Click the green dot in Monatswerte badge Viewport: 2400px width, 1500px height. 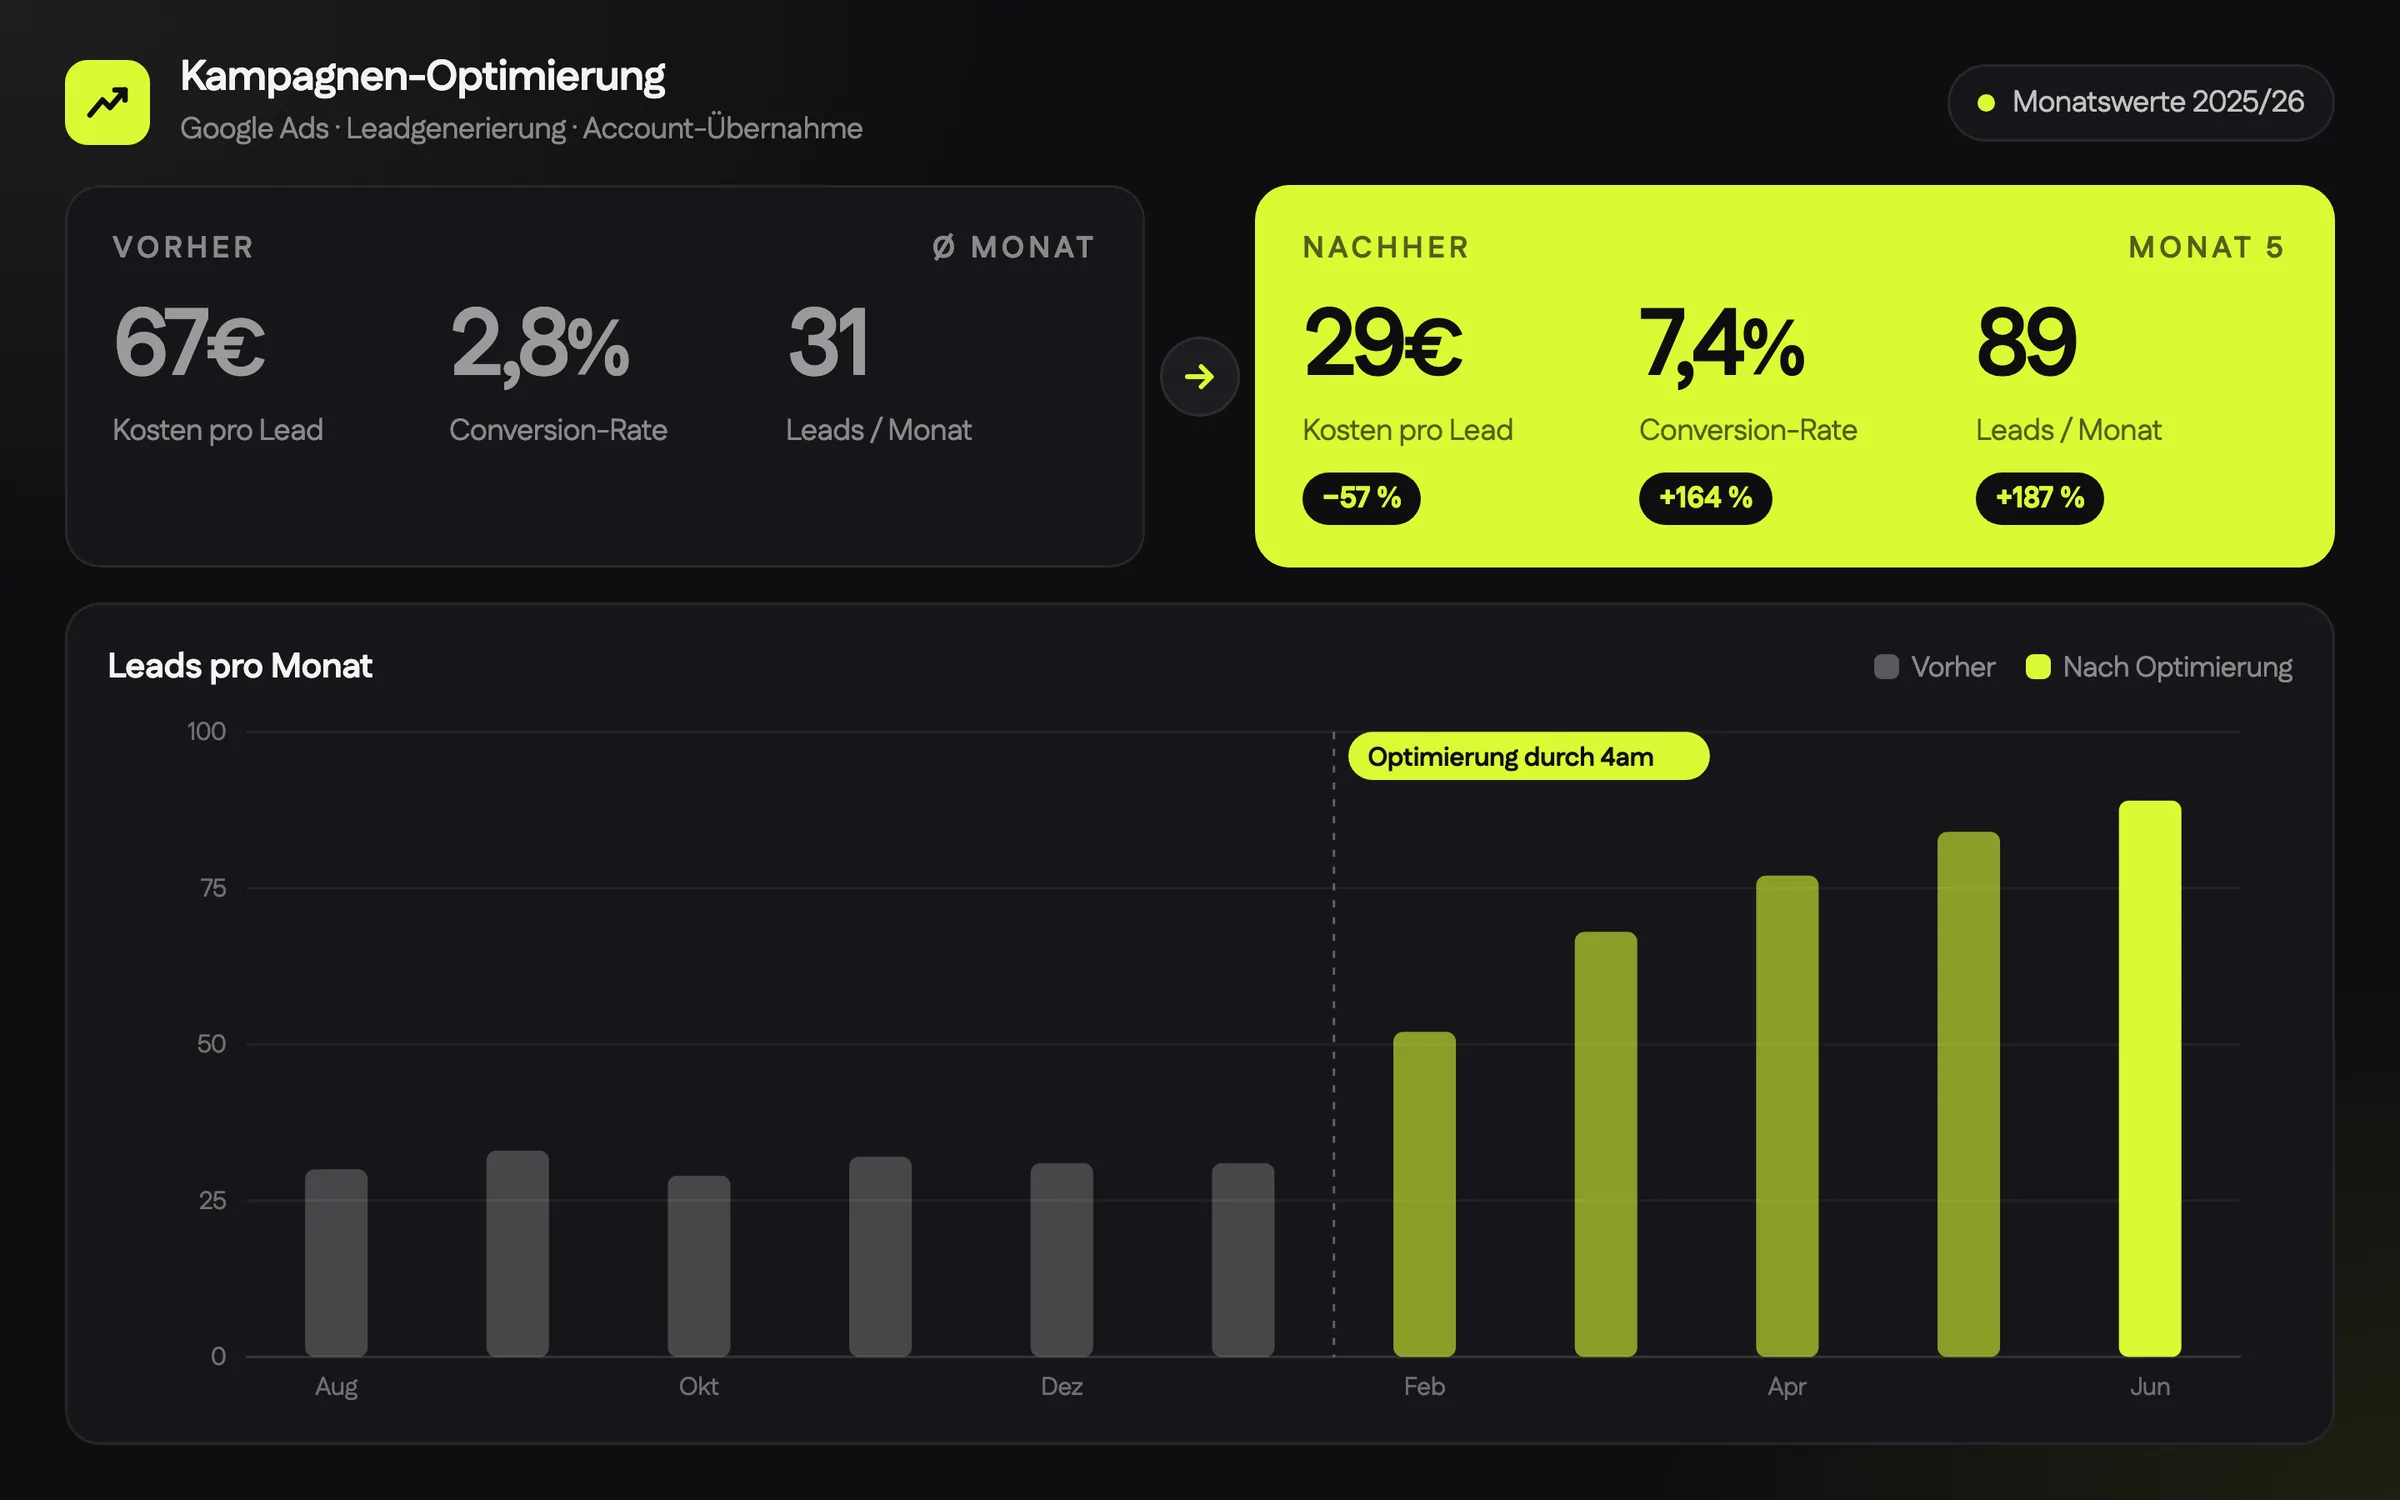(1986, 102)
